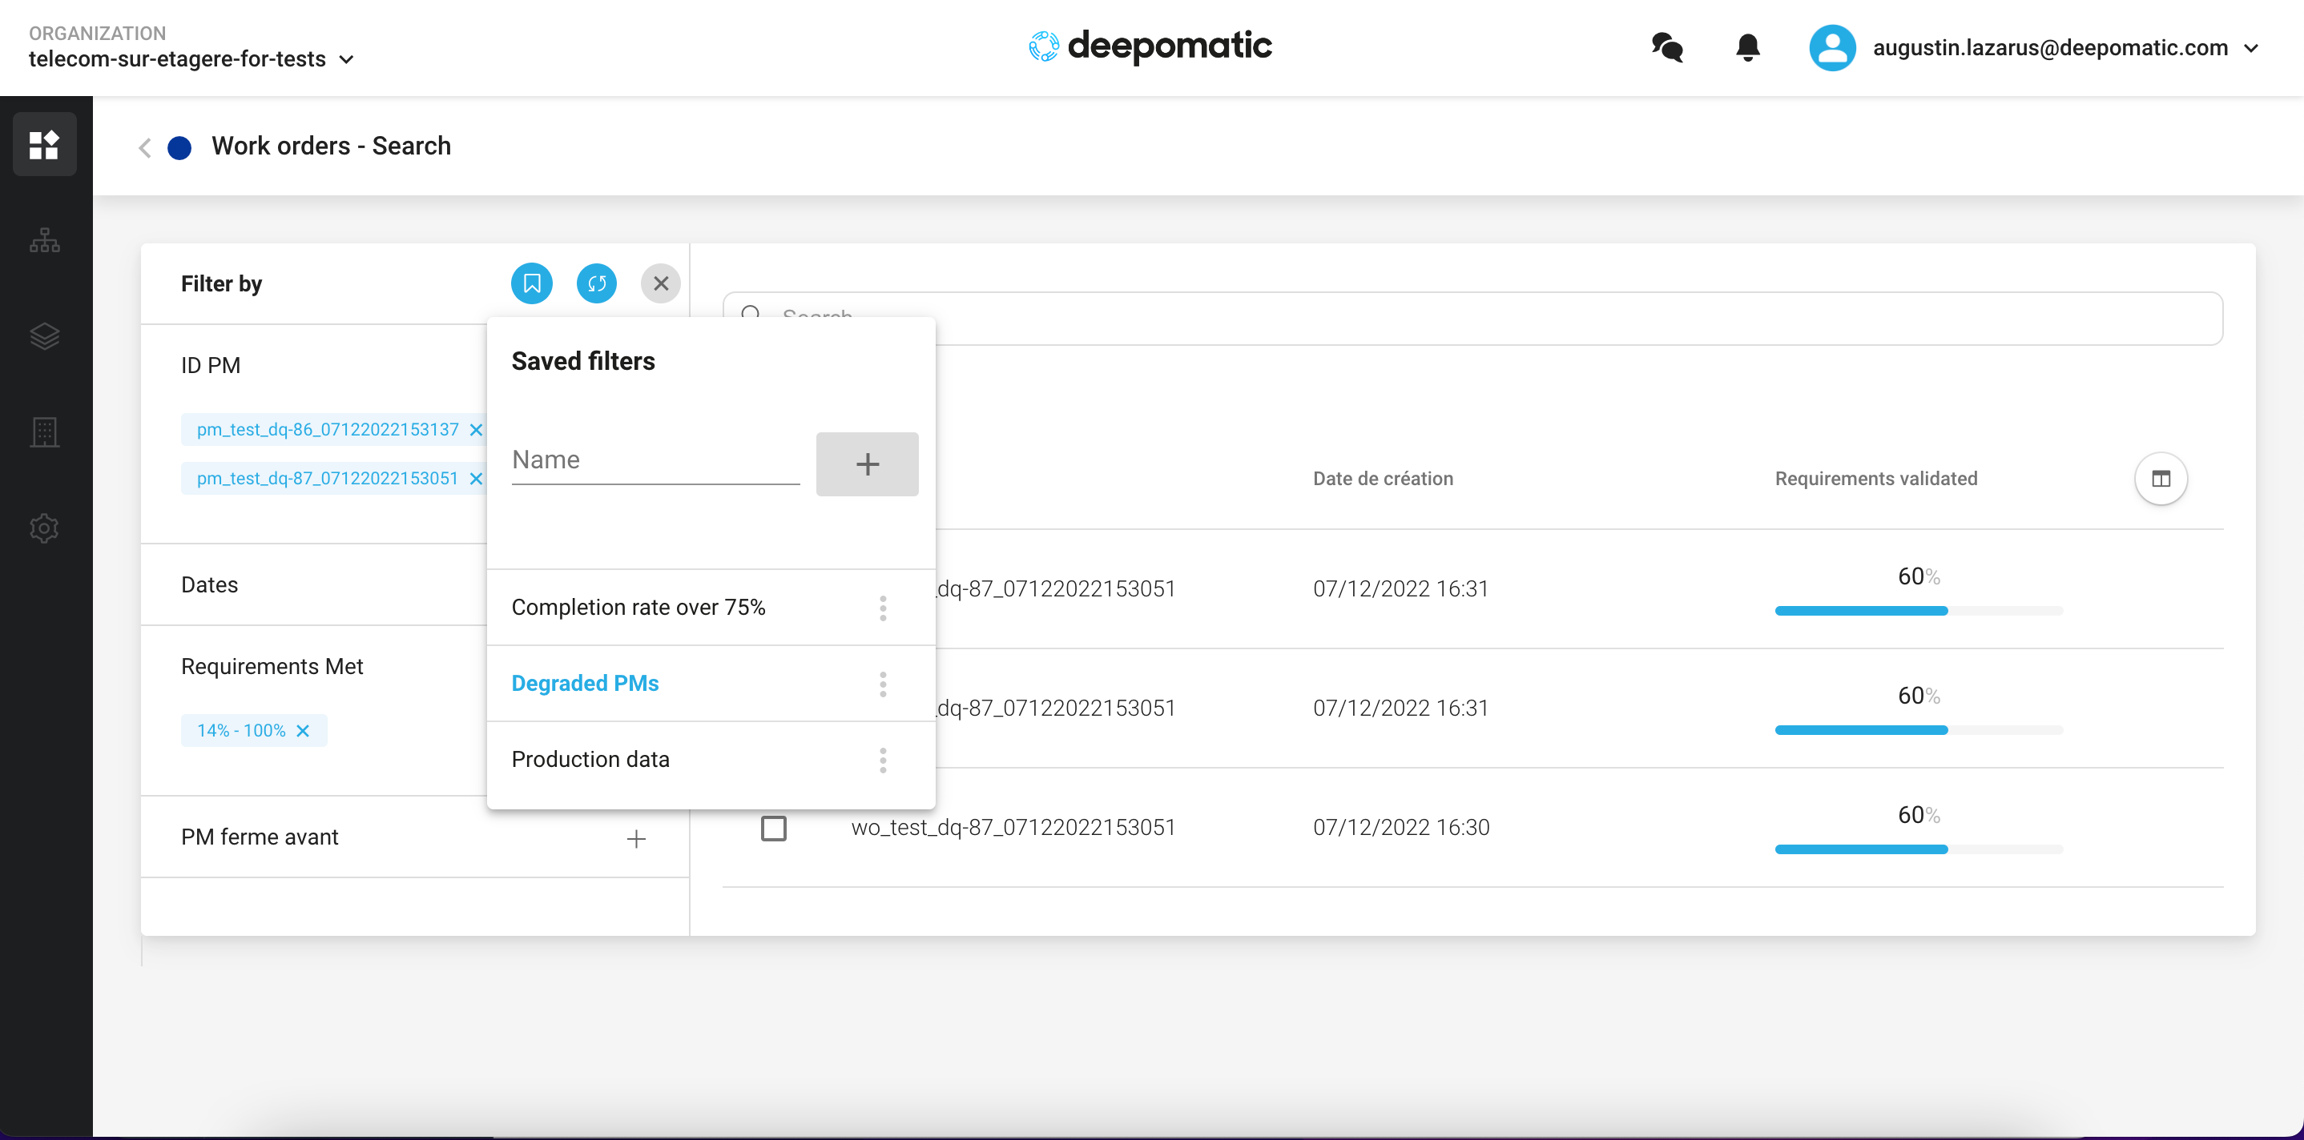Open the settings gear in sidebar

pyautogui.click(x=45, y=528)
